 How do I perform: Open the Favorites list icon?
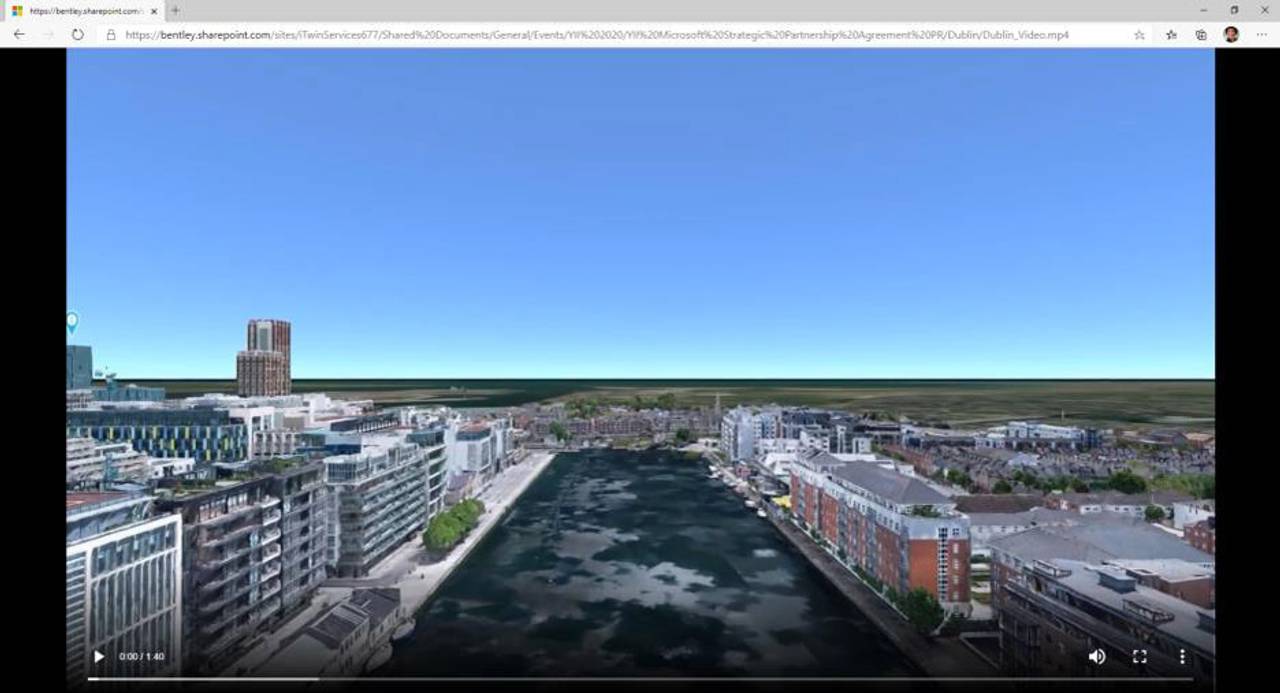click(x=1171, y=34)
